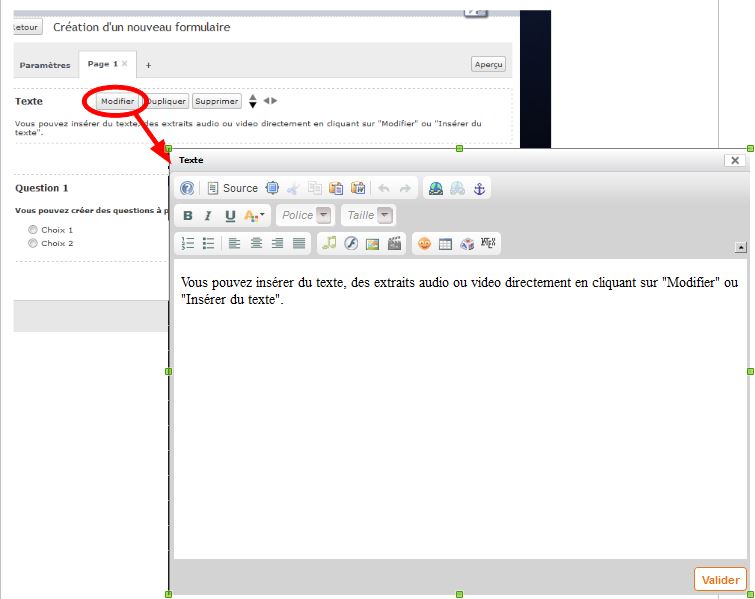
Task: Insert an audio file with music note icon
Action: coord(329,243)
